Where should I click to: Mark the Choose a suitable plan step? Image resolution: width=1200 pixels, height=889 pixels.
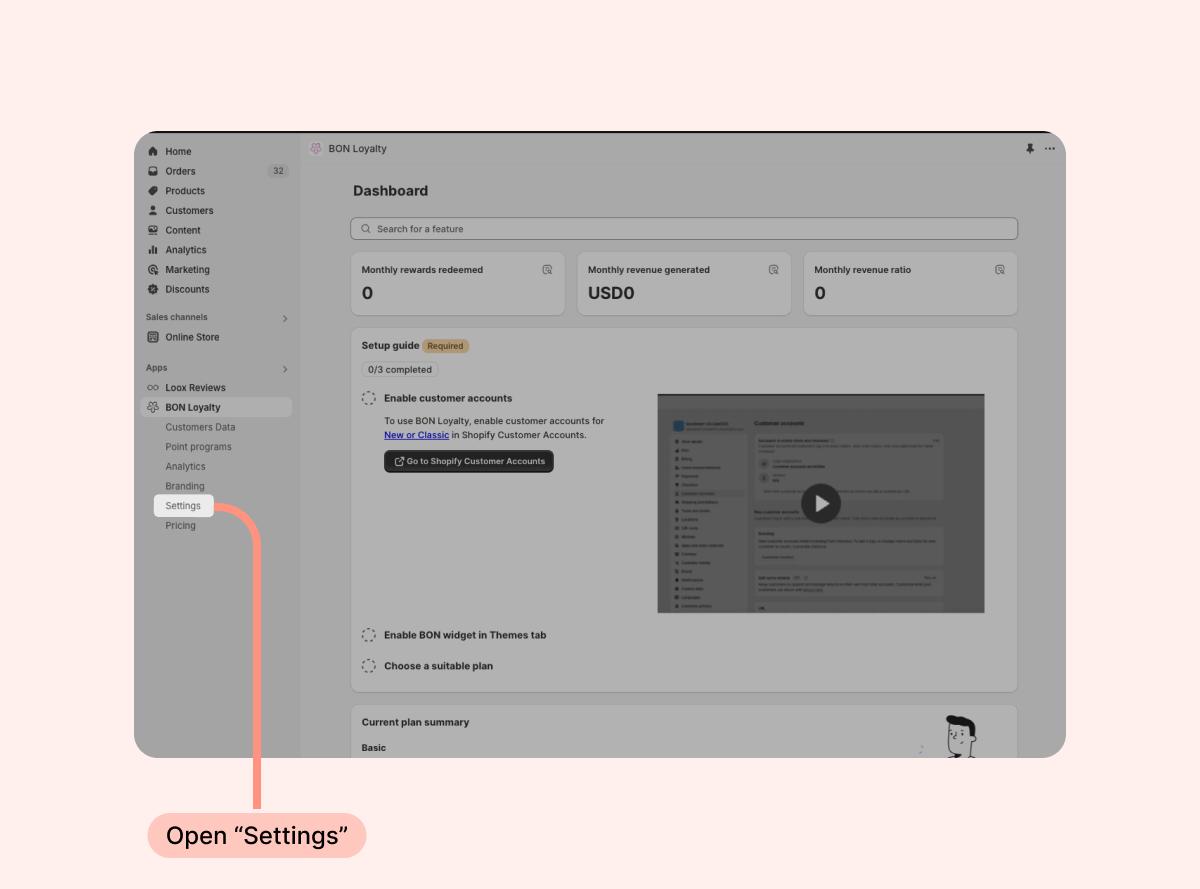click(369, 666)
